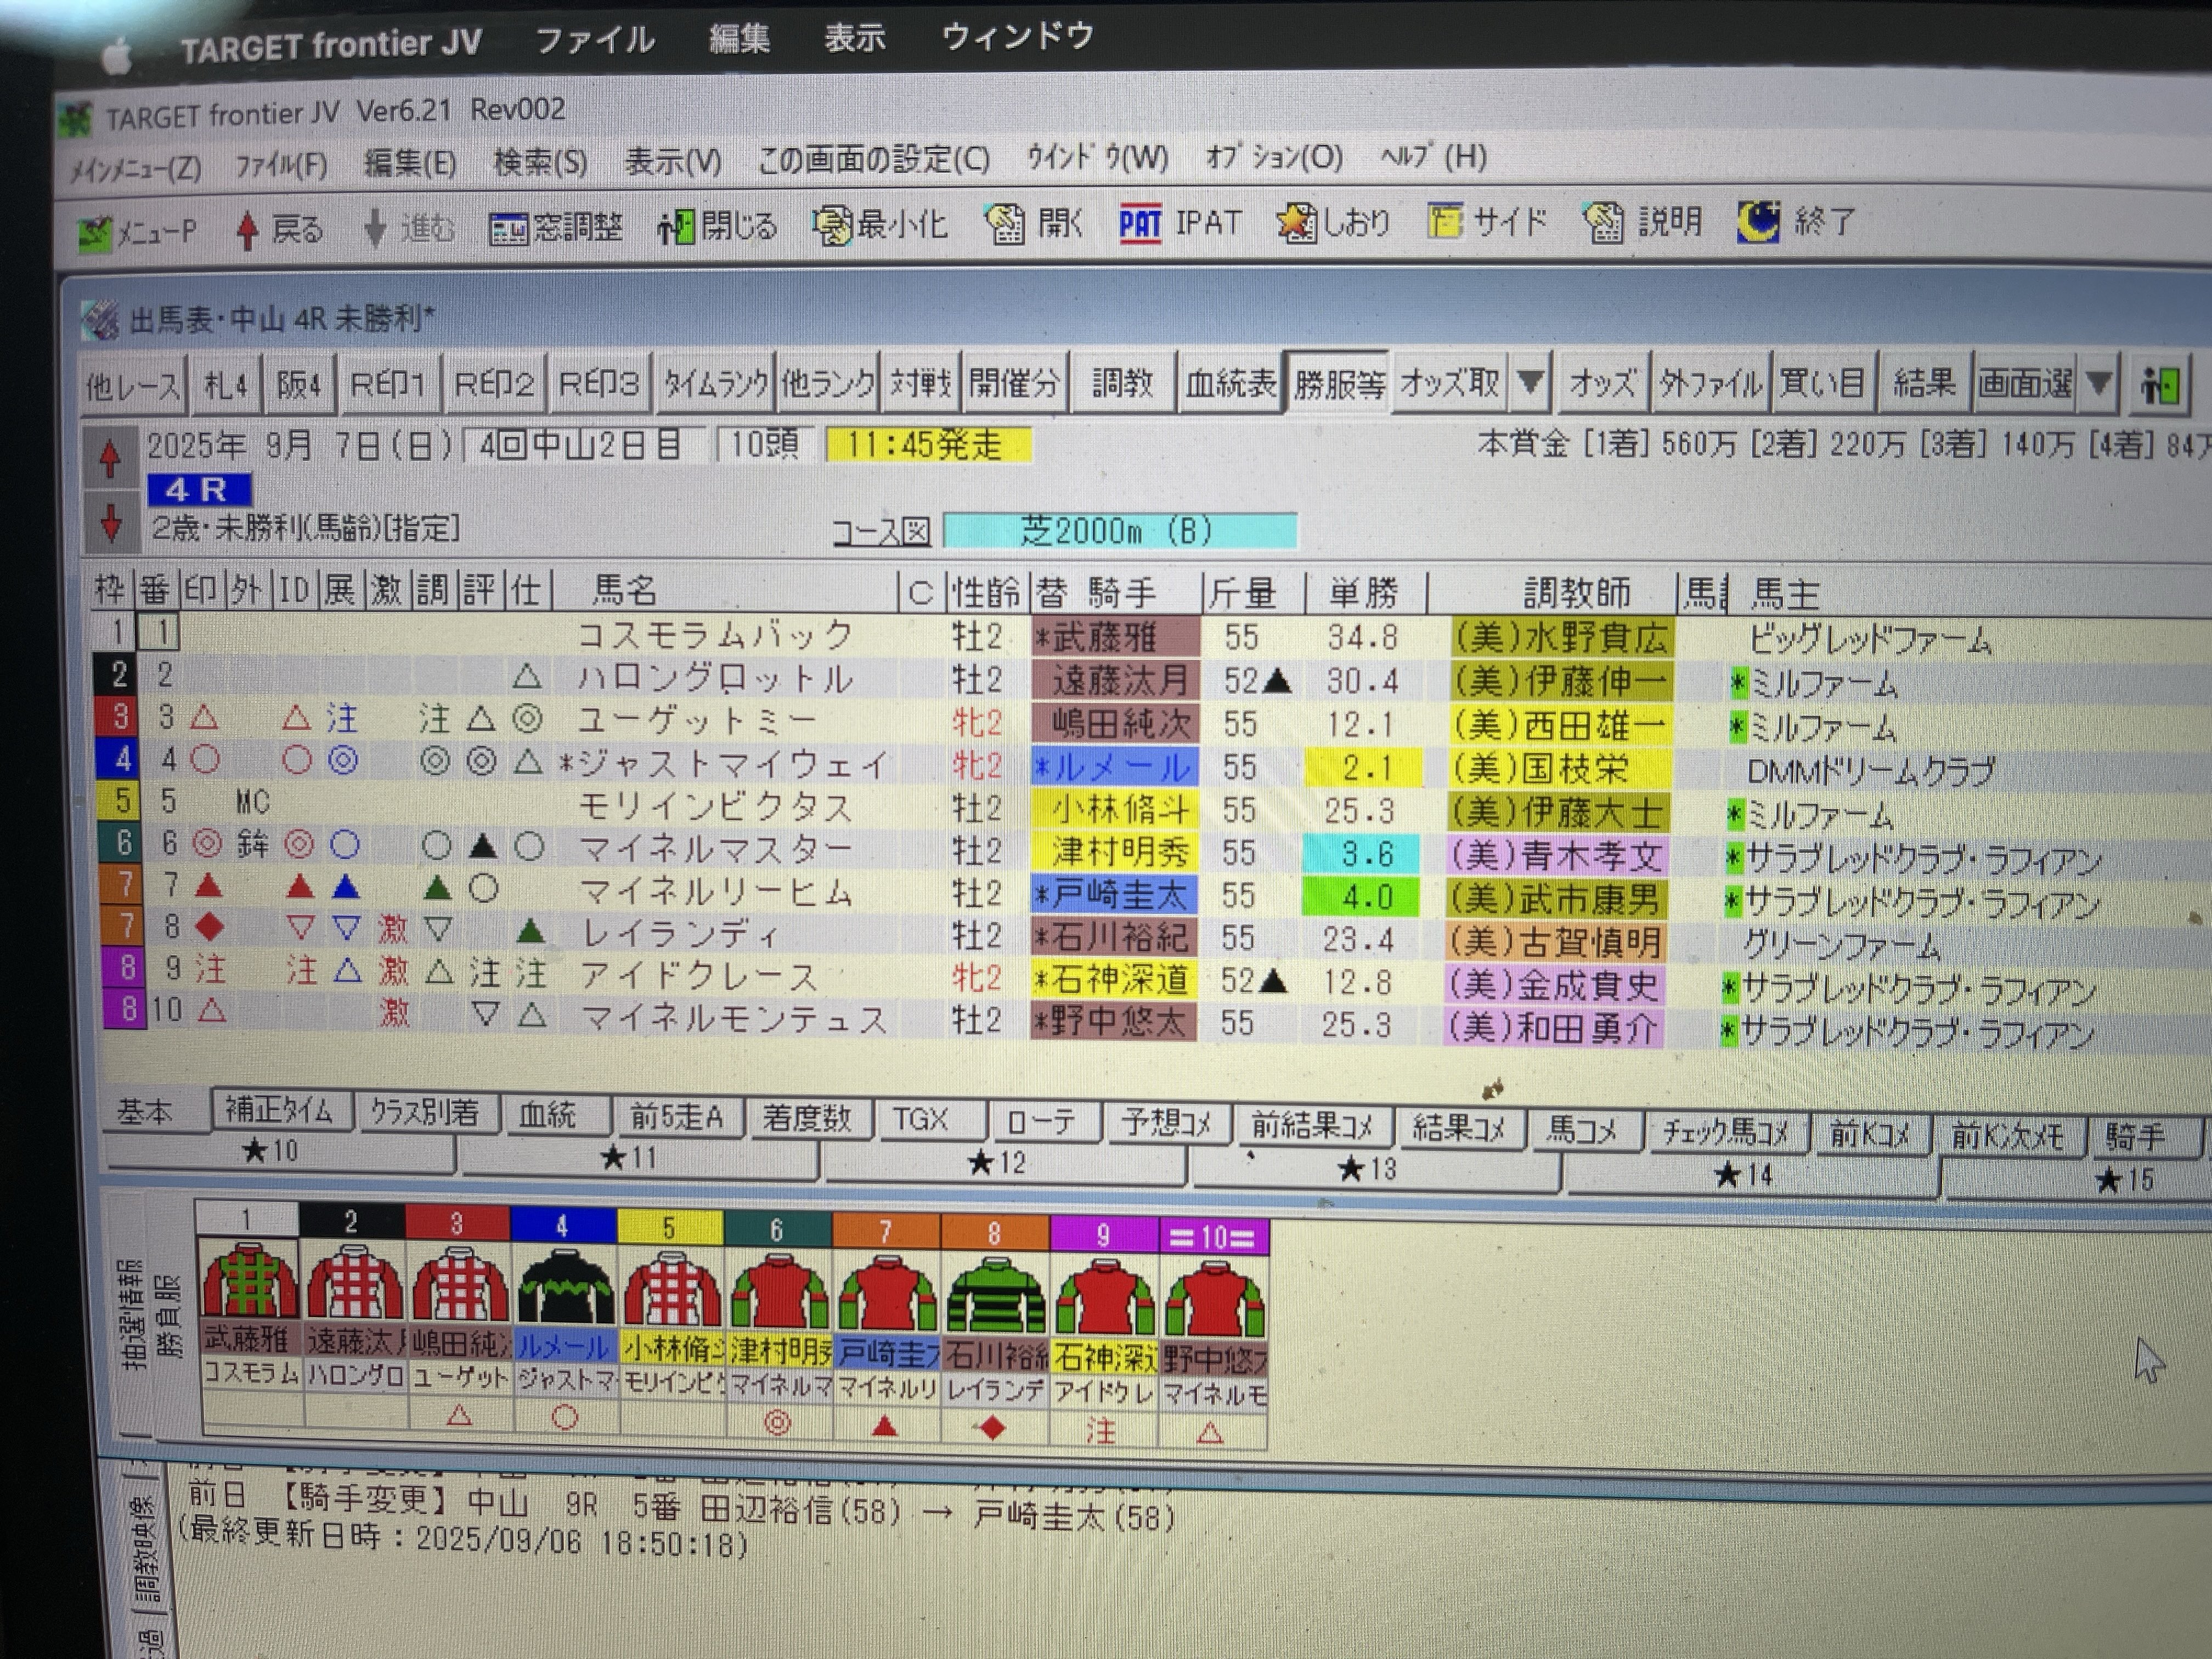Go to next race with down arrow

tap(111, 523)
